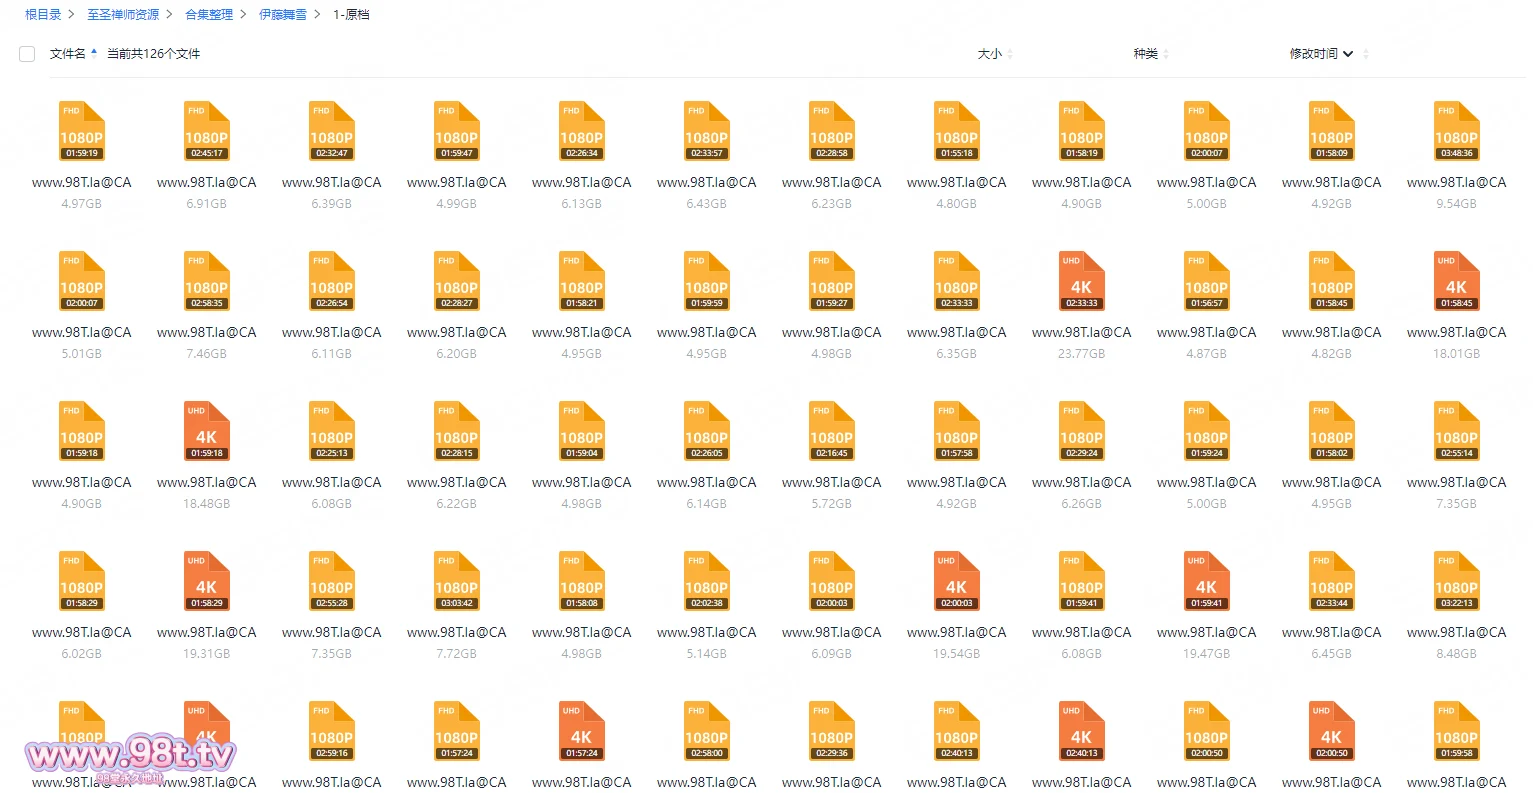Go to 根目录 in breadcrumb
This screenshot has height=793, width=1533.
click(43, 15)
